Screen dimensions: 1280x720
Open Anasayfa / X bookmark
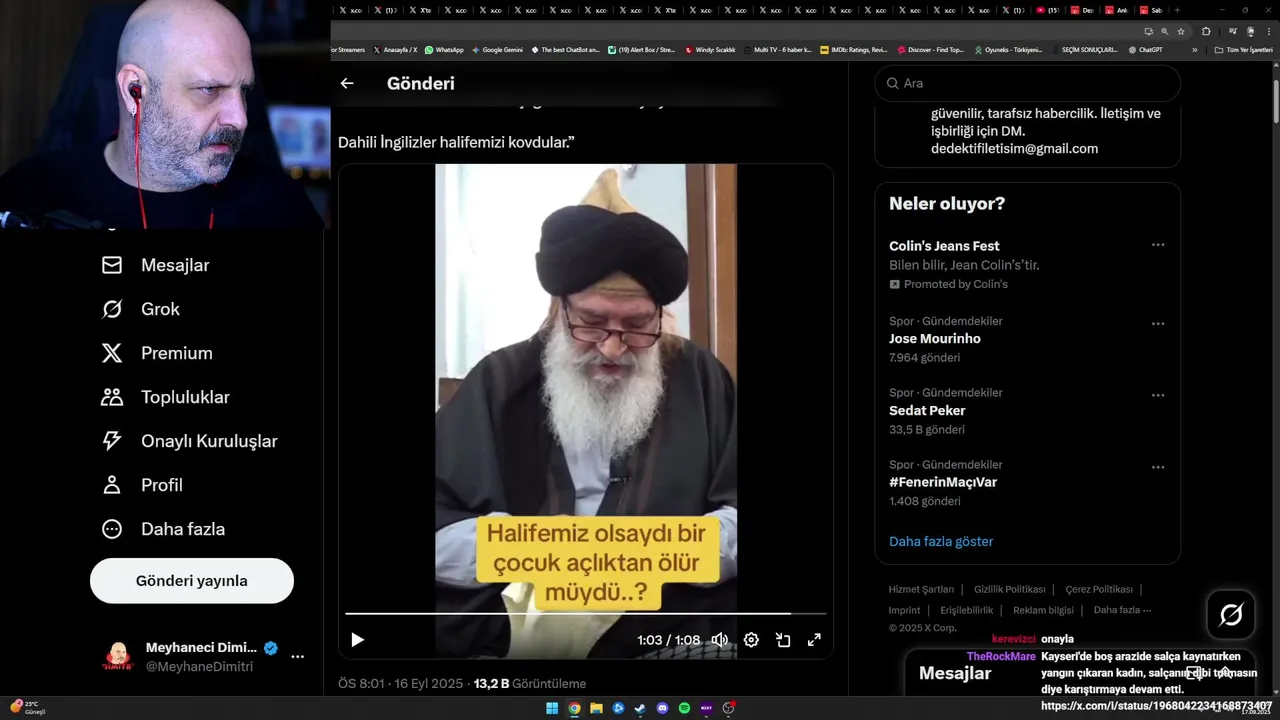pyautogui.click(x=395, y=50)
